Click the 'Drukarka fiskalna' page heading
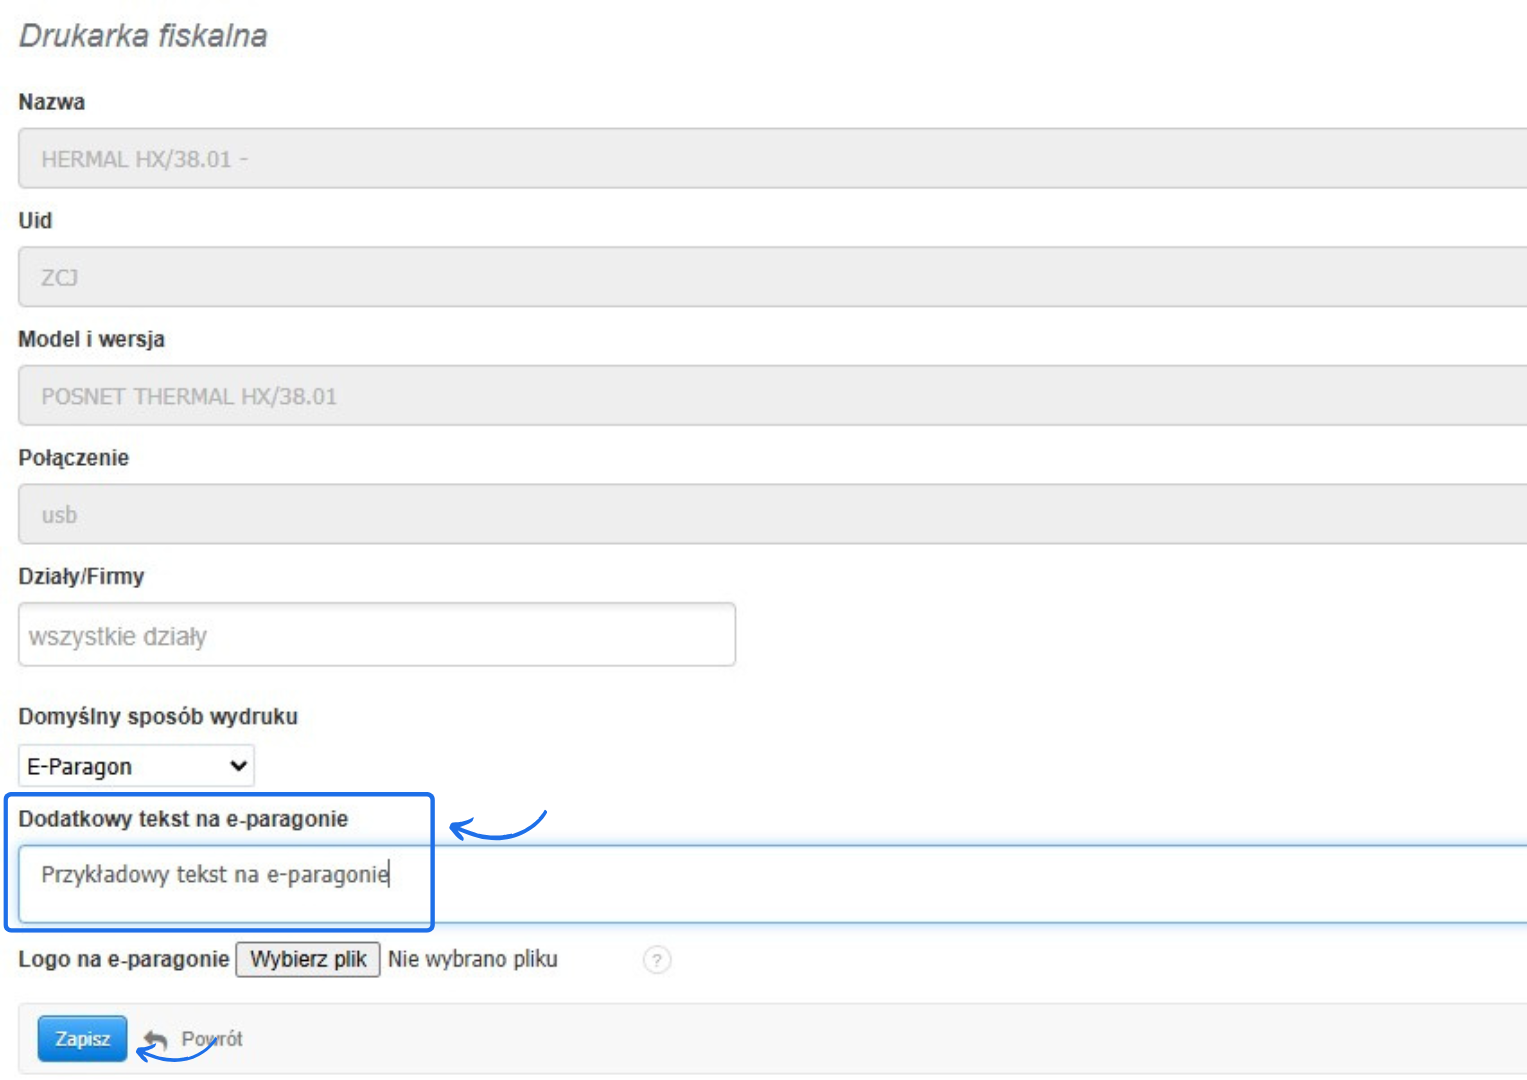Viewport: 1527px width, 1080px height. pyautogui.click(x=143, y=36)
